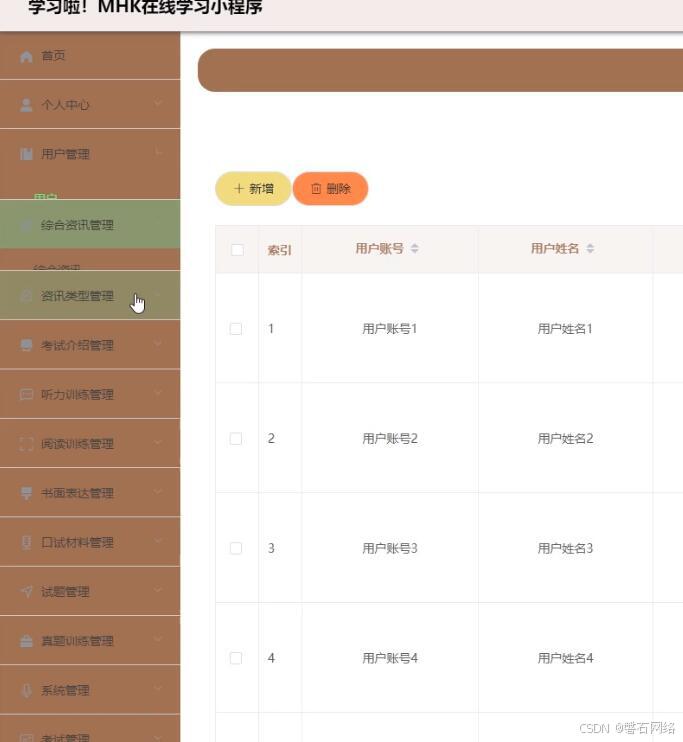
Task: Select cell 用户姓名3
Action: (565, 548)
